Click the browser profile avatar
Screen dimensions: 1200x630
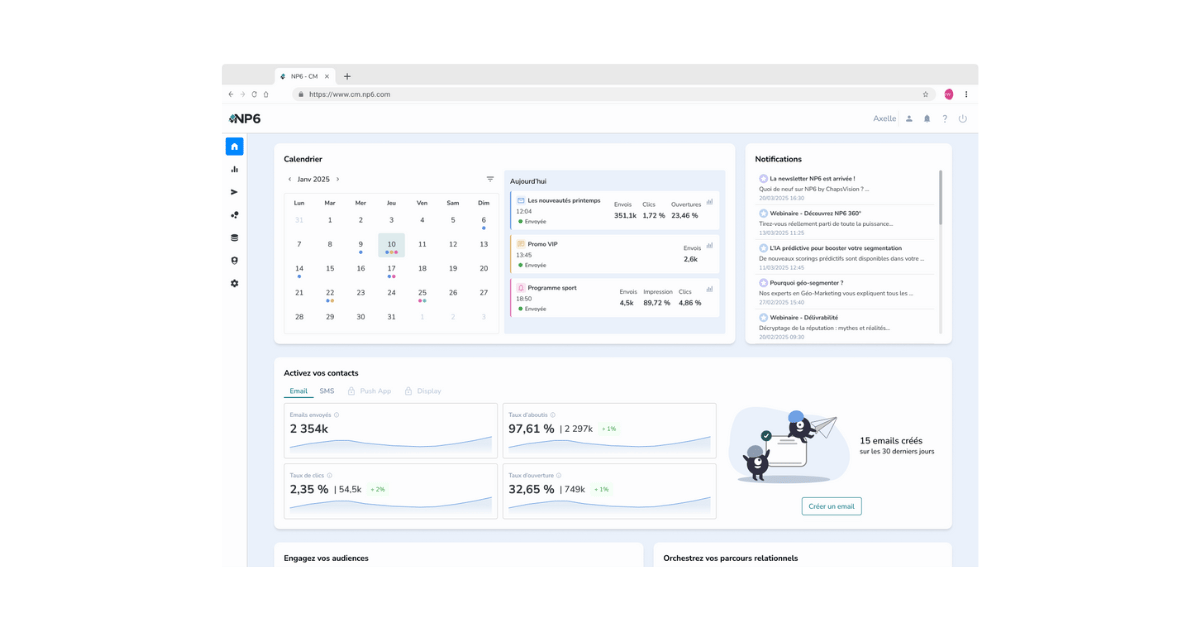tap(948, 94)
